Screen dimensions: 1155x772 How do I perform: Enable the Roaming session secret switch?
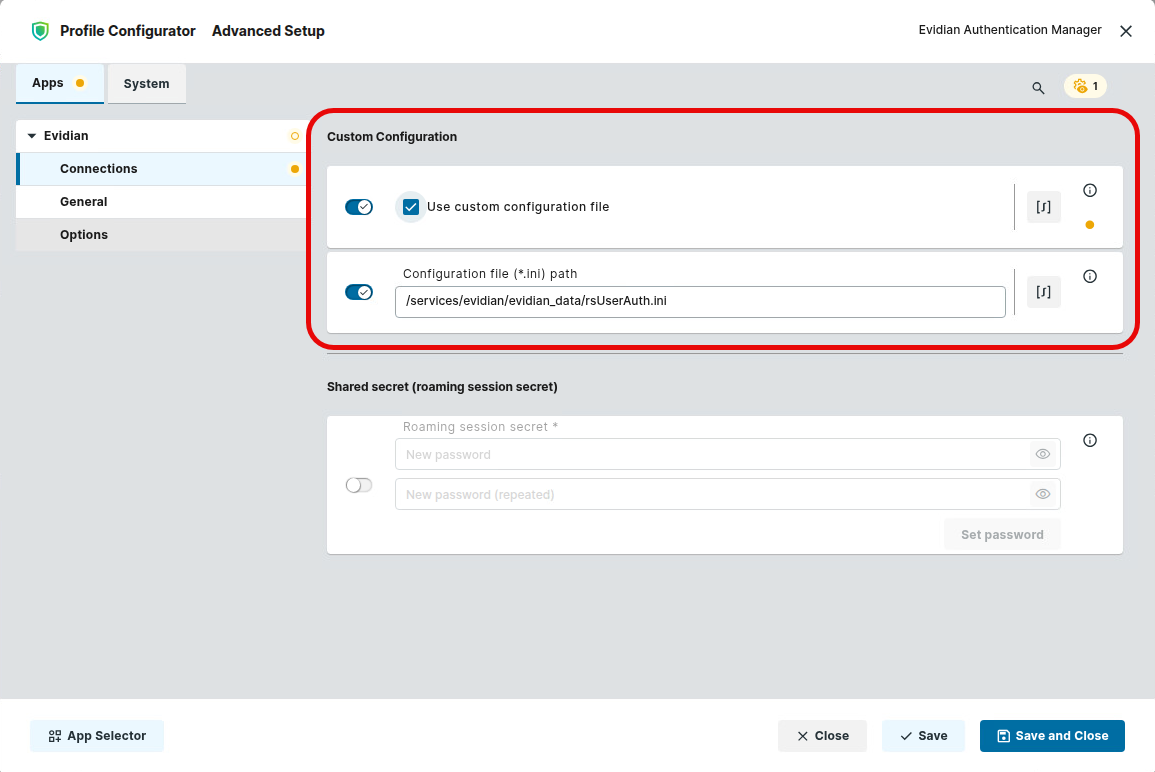click(x=359, y=485)
